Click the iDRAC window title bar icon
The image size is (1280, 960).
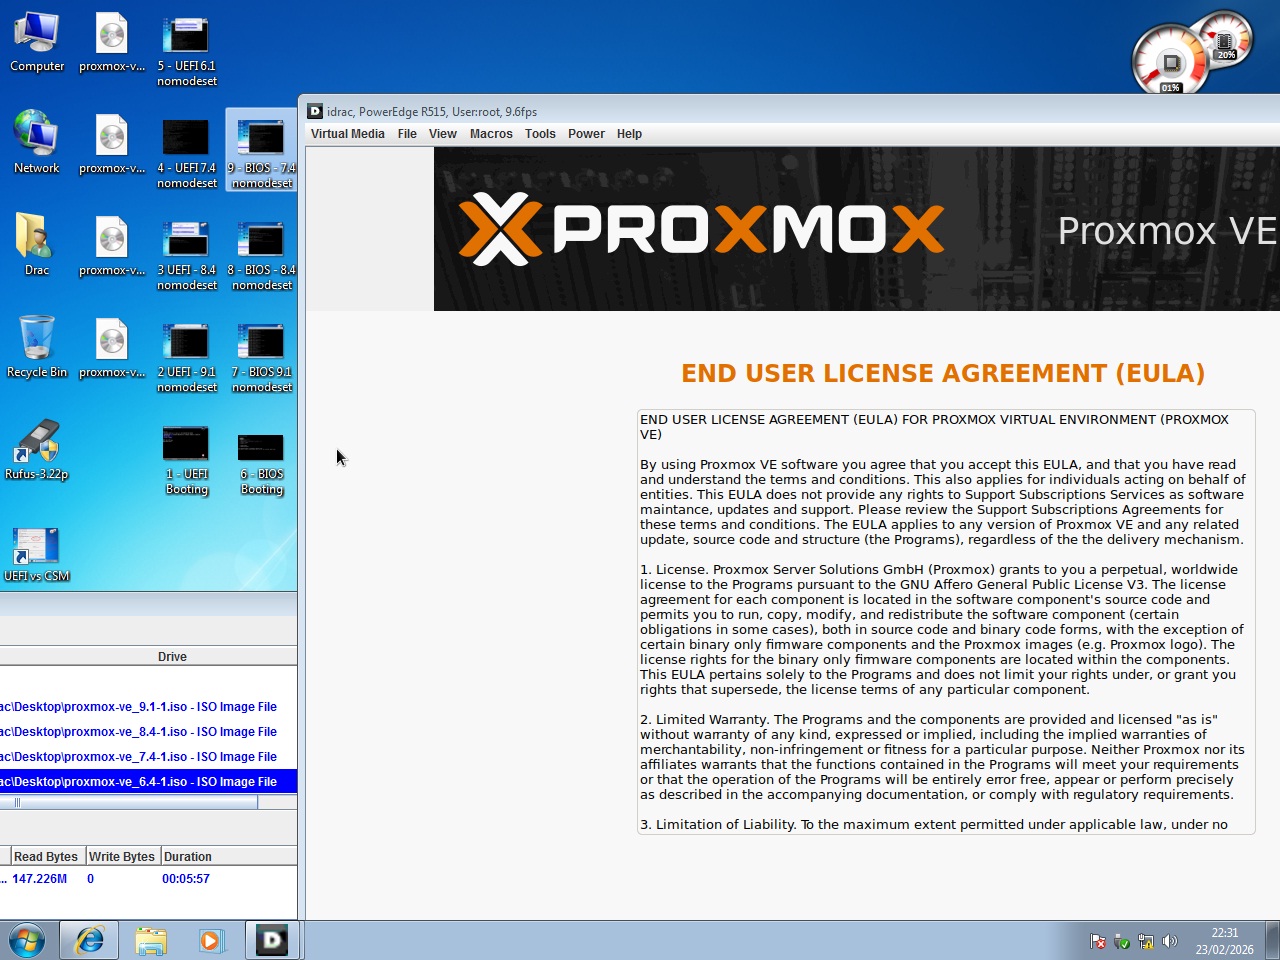315,111
